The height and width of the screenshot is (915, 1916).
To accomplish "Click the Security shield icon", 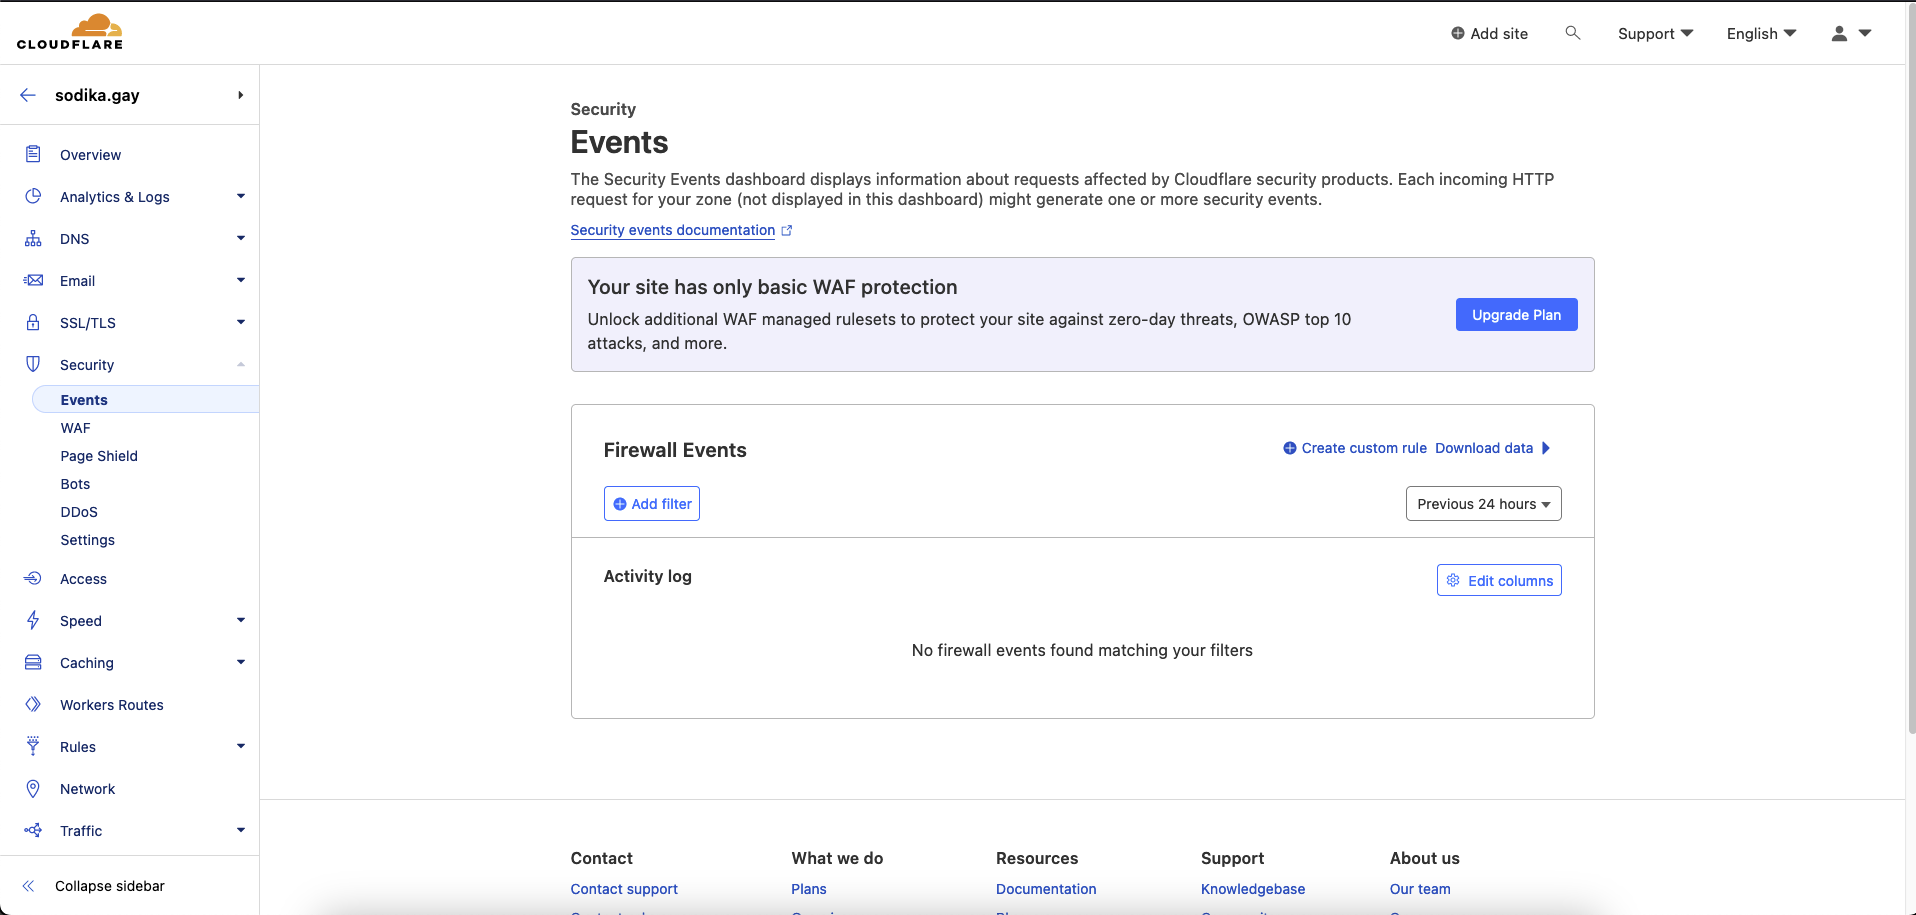I will pos(33,364).
